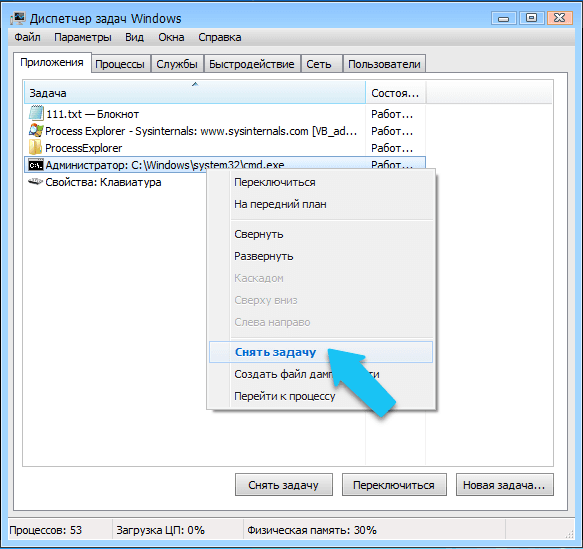Open the Параметры menu
This screenshot has width=583, height=549.
tap(83, 37)
